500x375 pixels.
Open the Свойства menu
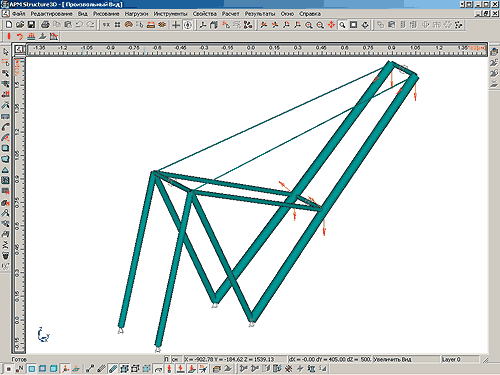205,14
